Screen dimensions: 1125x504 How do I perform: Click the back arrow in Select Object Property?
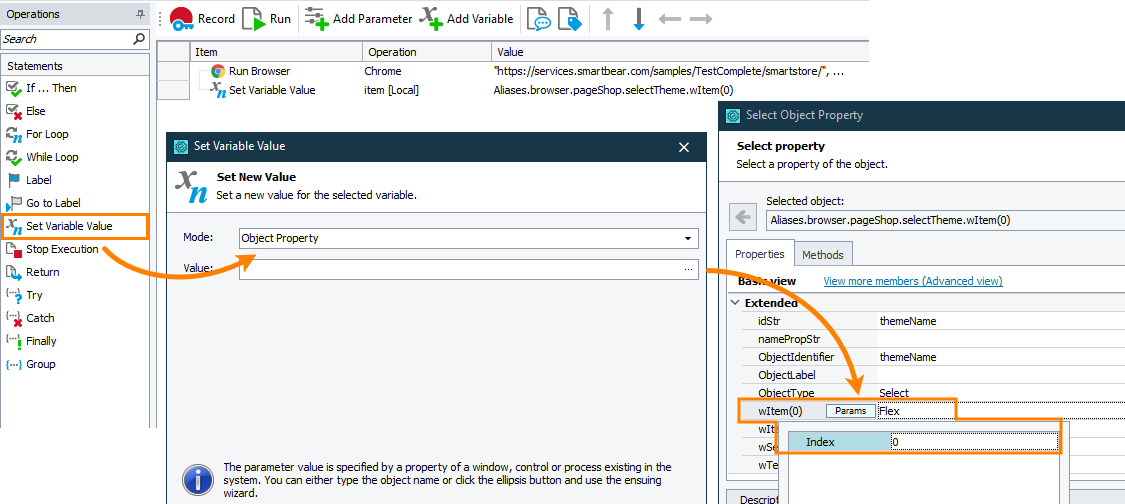pyautogui.click(x=742, y=217)
